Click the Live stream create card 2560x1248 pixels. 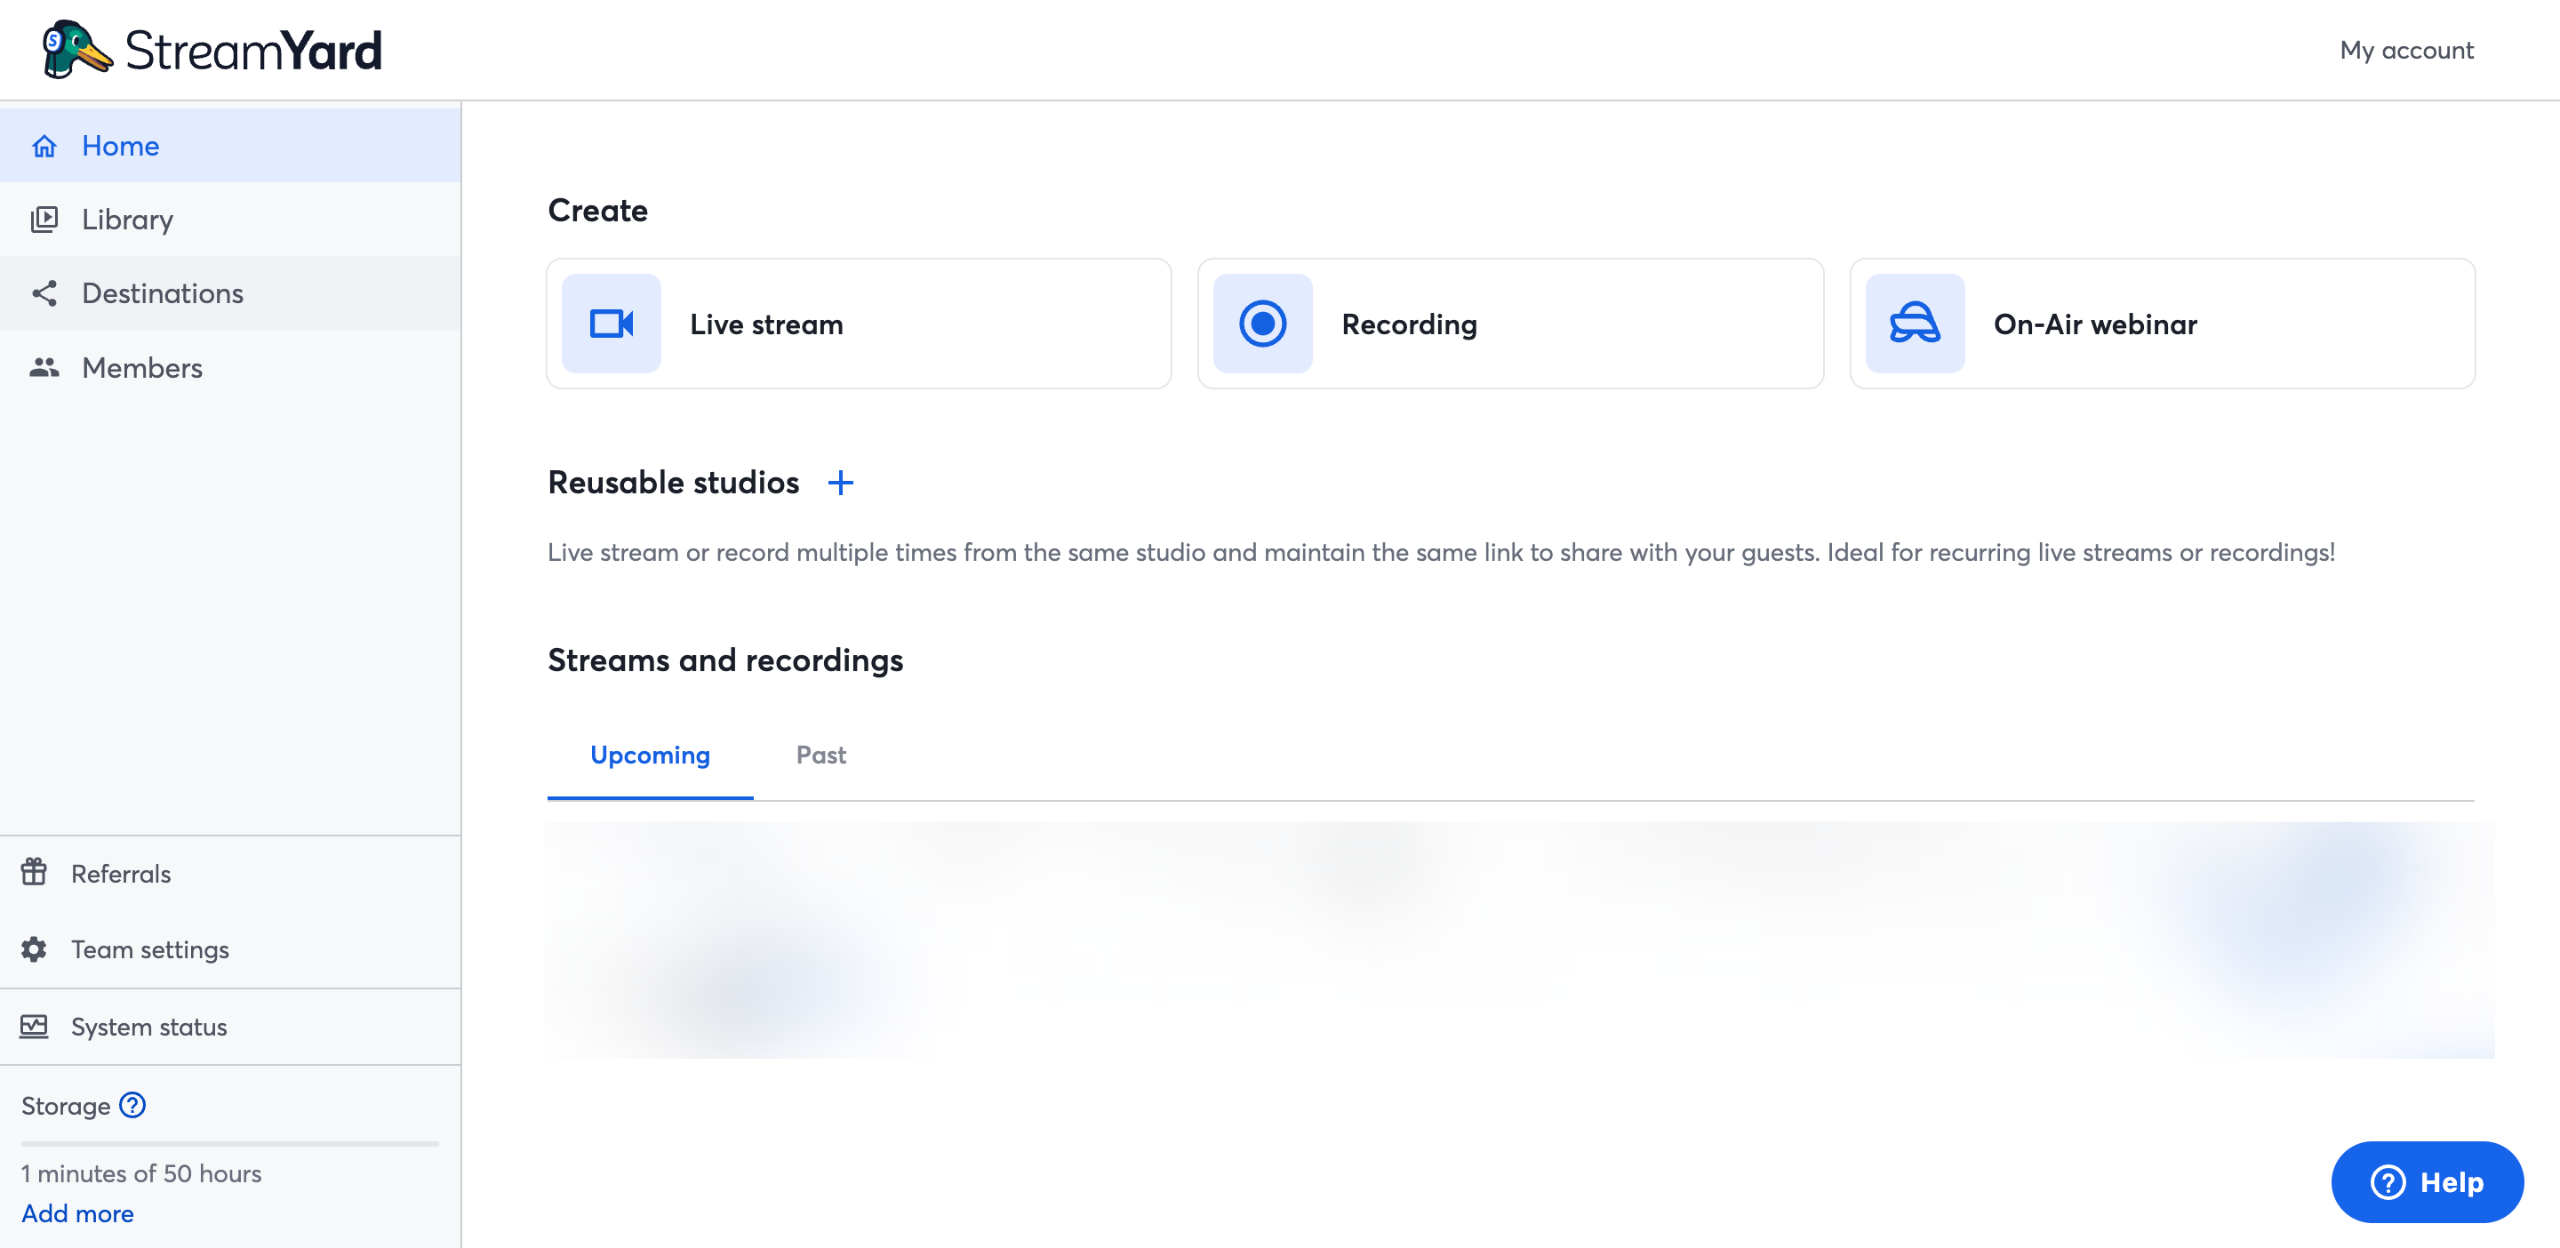tap(858, 323)
